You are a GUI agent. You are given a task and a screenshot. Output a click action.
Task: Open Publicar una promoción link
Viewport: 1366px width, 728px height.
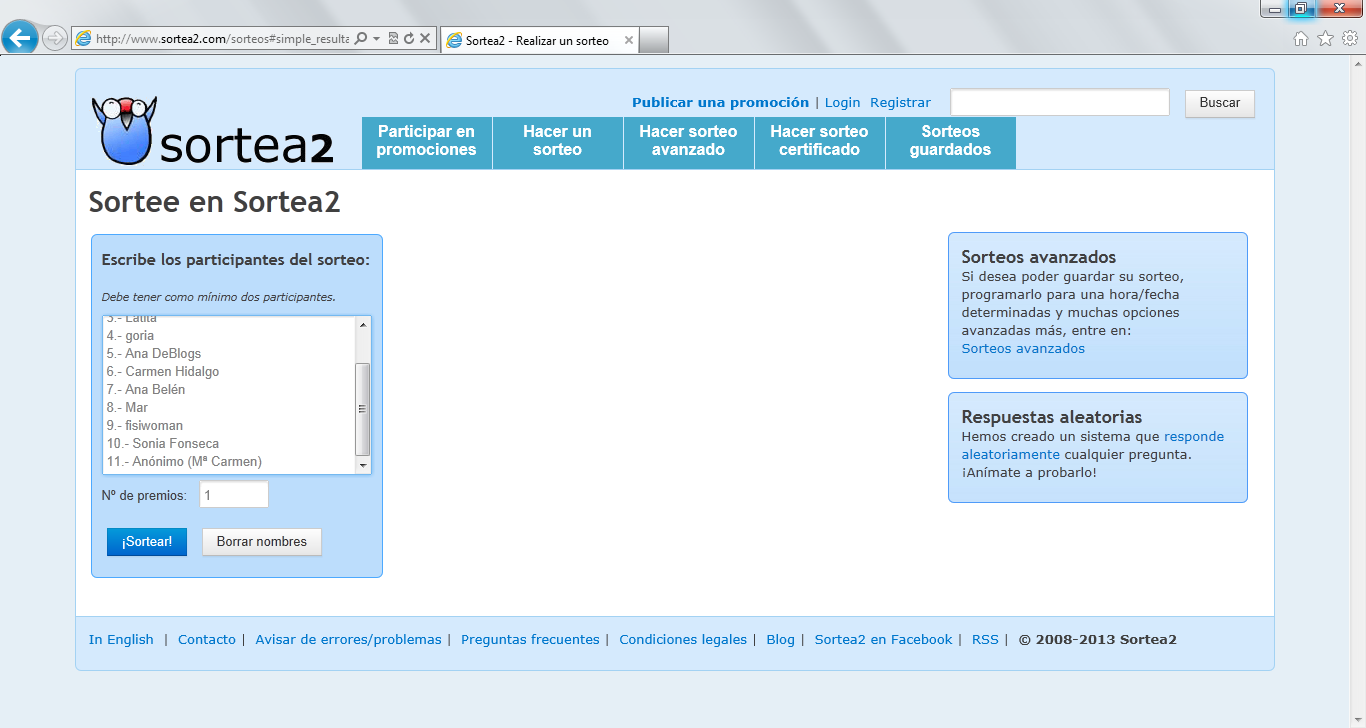tap(720, 102)
